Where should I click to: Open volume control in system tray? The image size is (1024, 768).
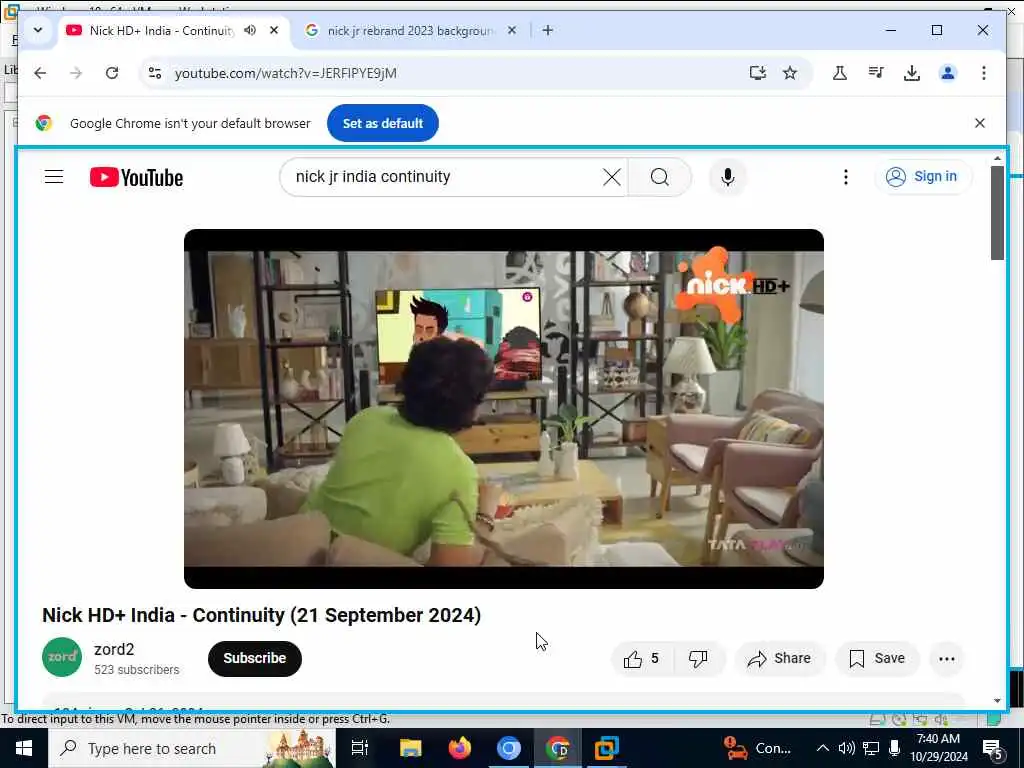pos(846,748)
